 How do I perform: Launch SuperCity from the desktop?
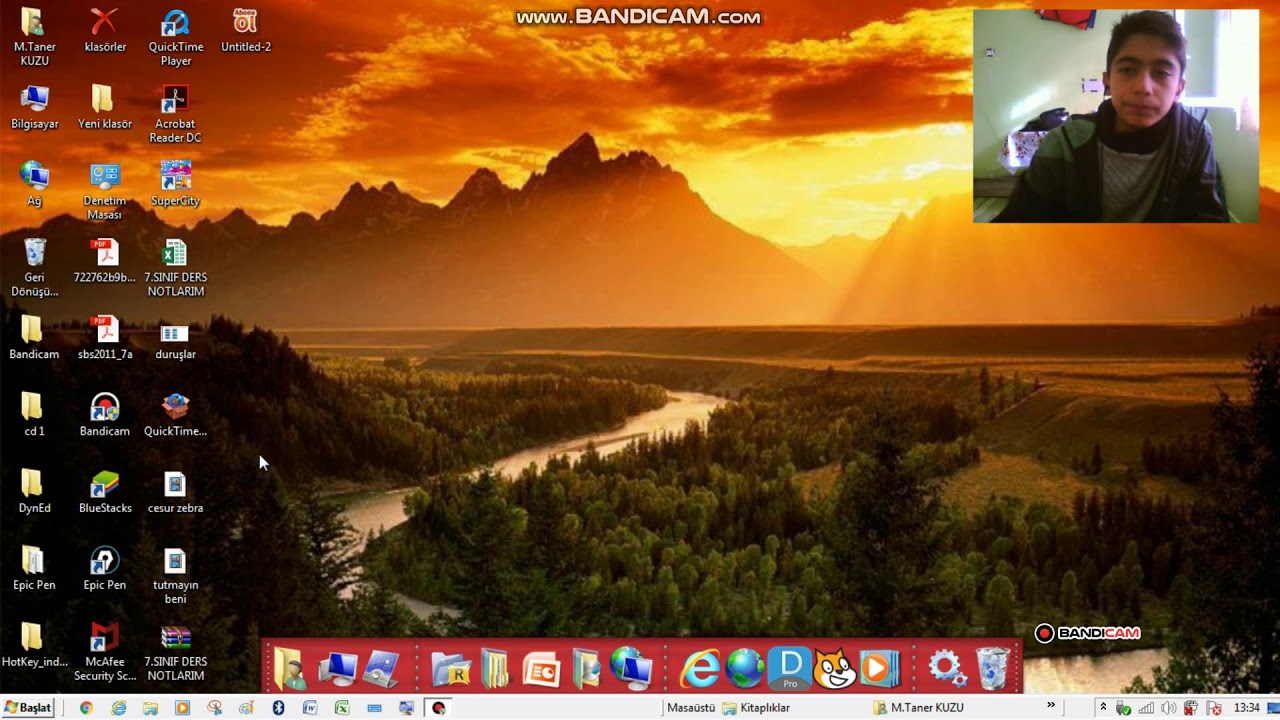click(175, 184)
